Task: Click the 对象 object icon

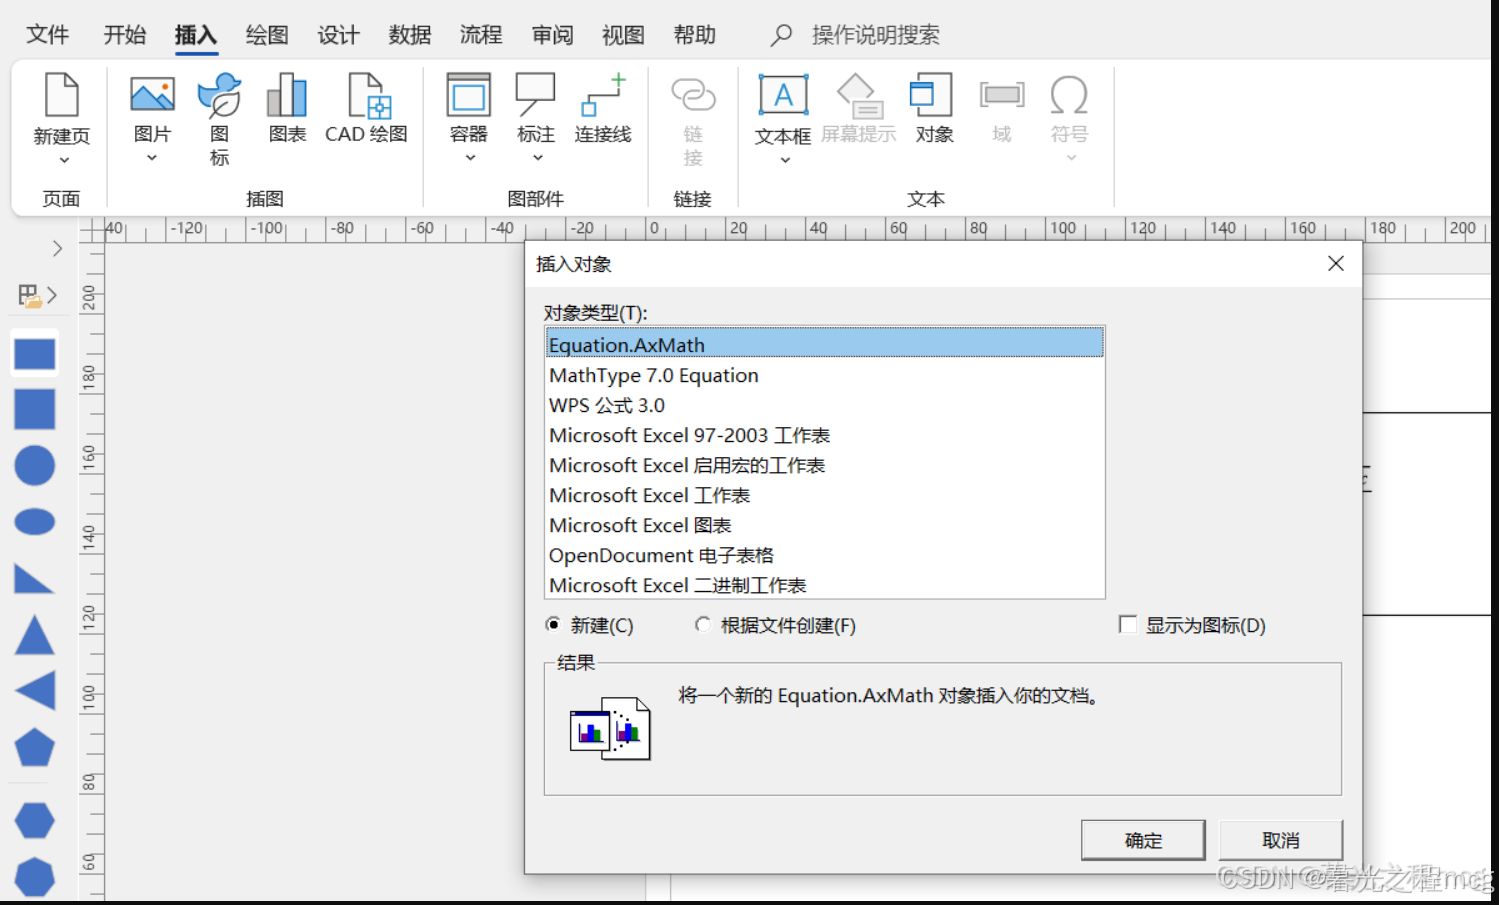Action: coord(932,95)
